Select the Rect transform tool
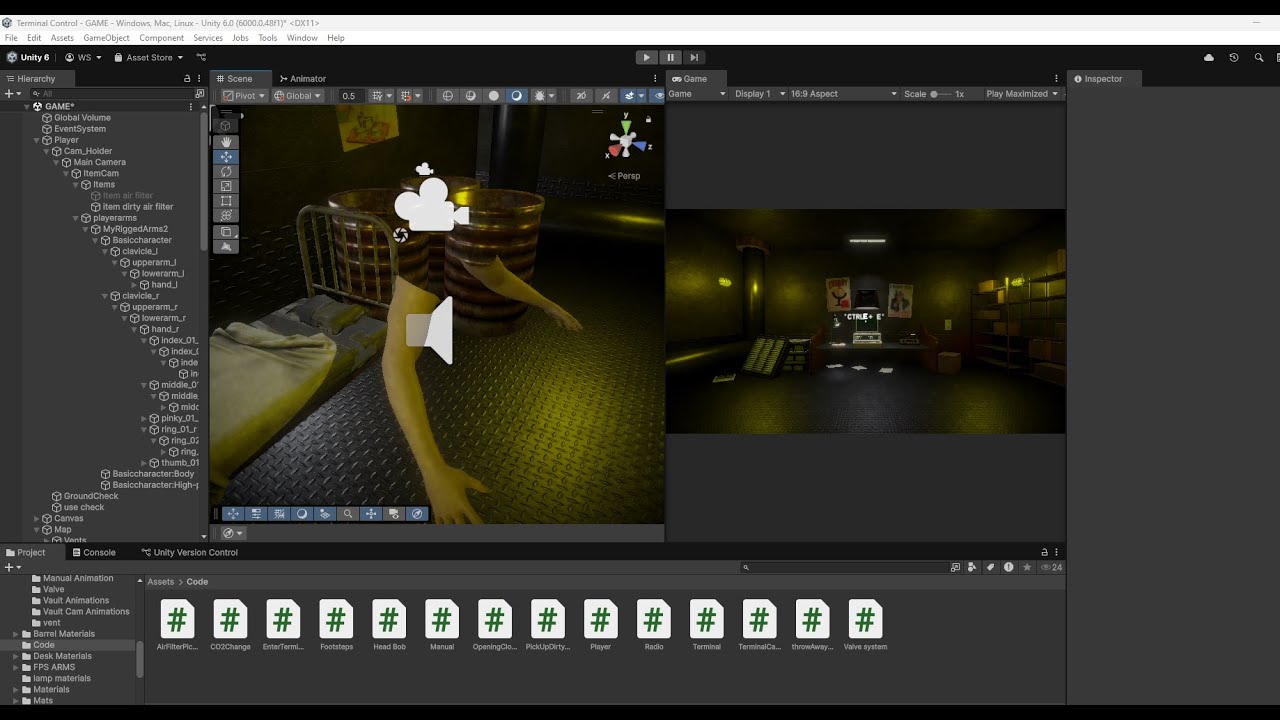Viewport: 1280px width, 720px height. coord(226,201)
